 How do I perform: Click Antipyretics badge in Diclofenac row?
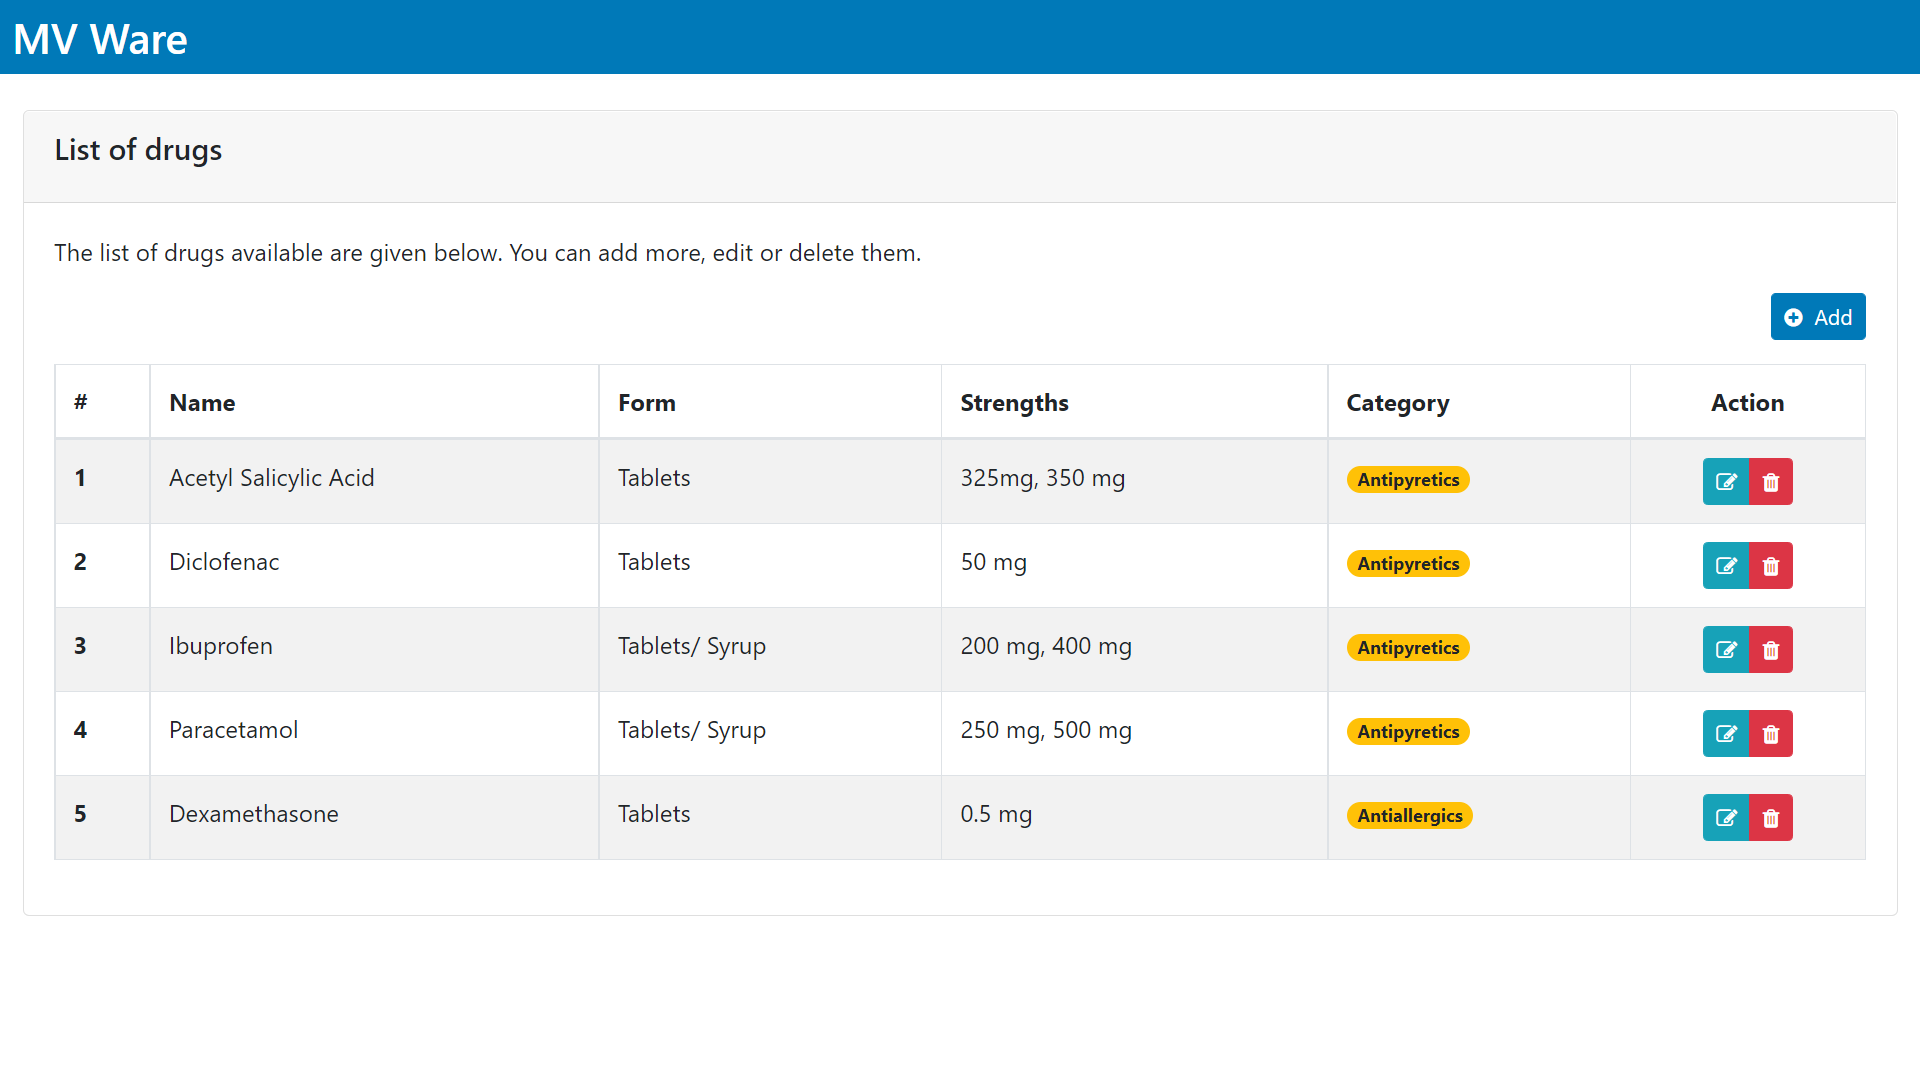(x=1408, y=564)
